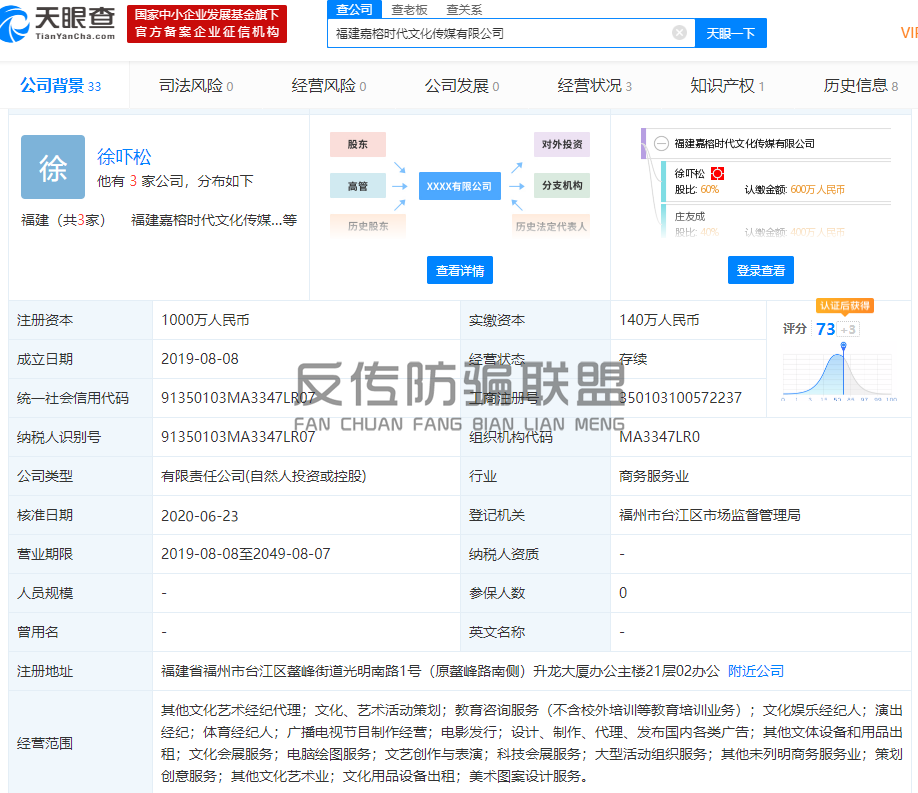Click the 登录查看 button
918x793 pixels.
click(x=760, y=270)
